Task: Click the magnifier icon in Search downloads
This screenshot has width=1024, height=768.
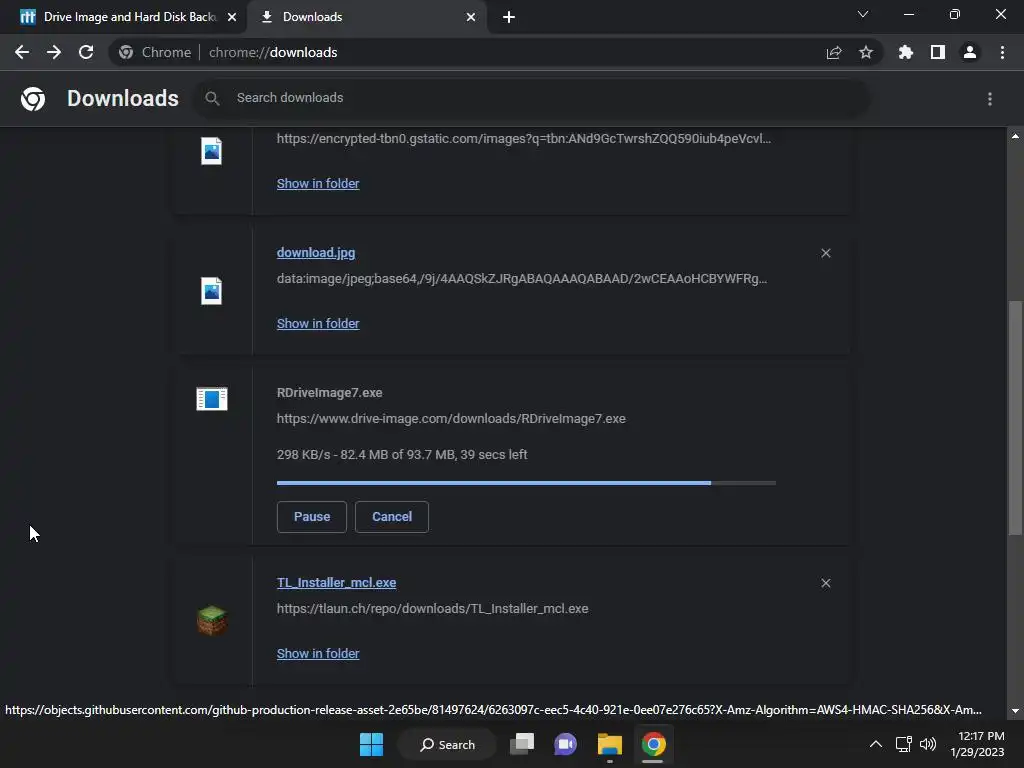Action: pyautogui.click(x=212, y=98)
